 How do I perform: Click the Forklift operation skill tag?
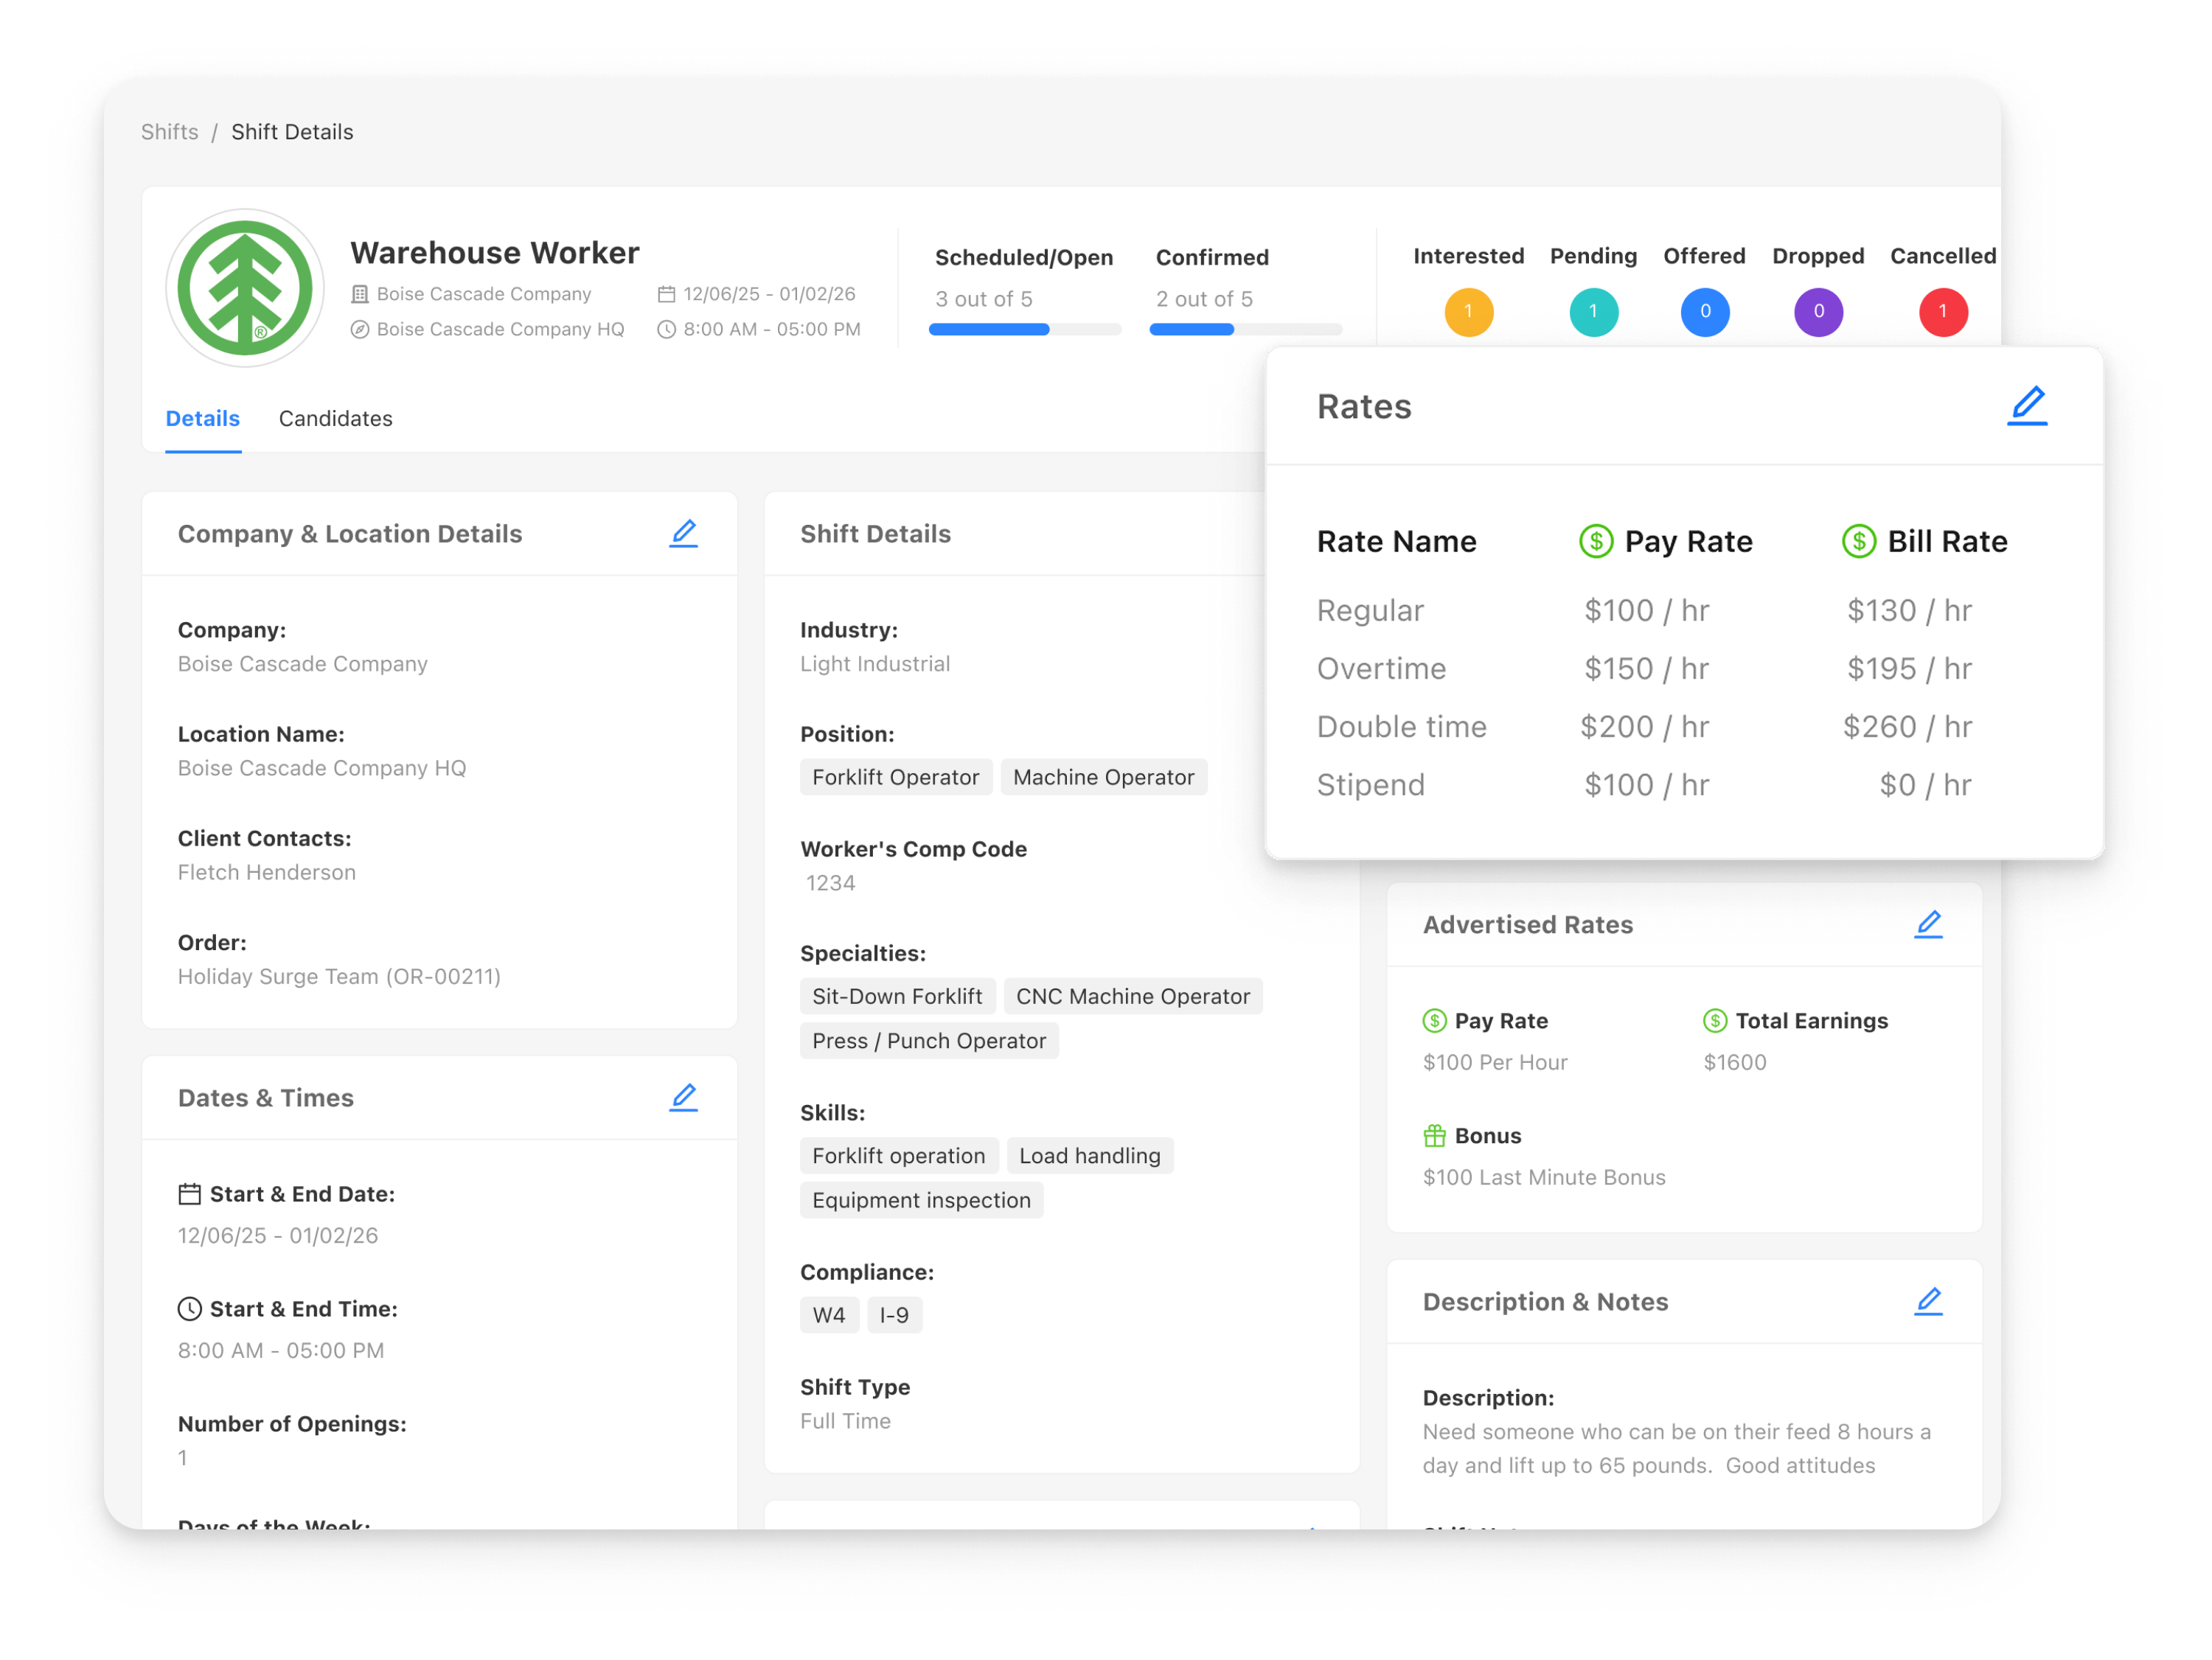point(899,1156)
